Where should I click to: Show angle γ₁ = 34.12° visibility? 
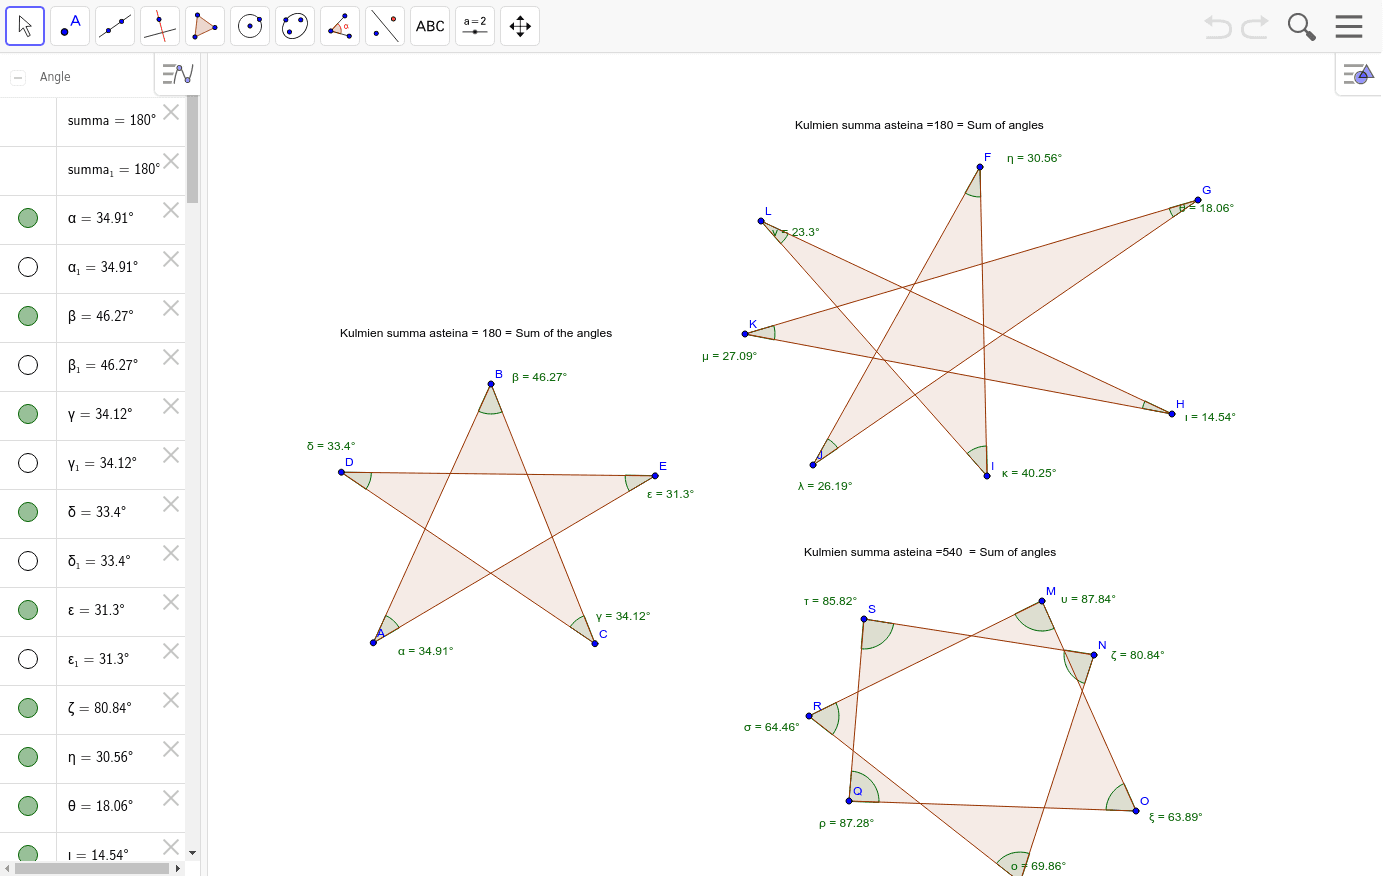[x=28, y=463]
